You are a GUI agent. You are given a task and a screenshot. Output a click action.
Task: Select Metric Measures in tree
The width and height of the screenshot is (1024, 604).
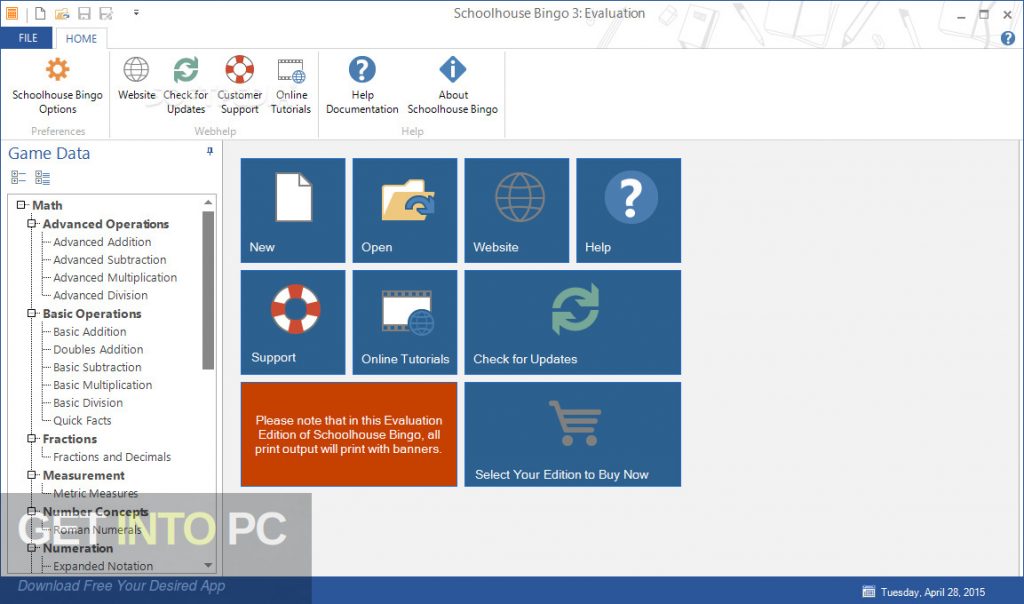[x=96, y=493]
